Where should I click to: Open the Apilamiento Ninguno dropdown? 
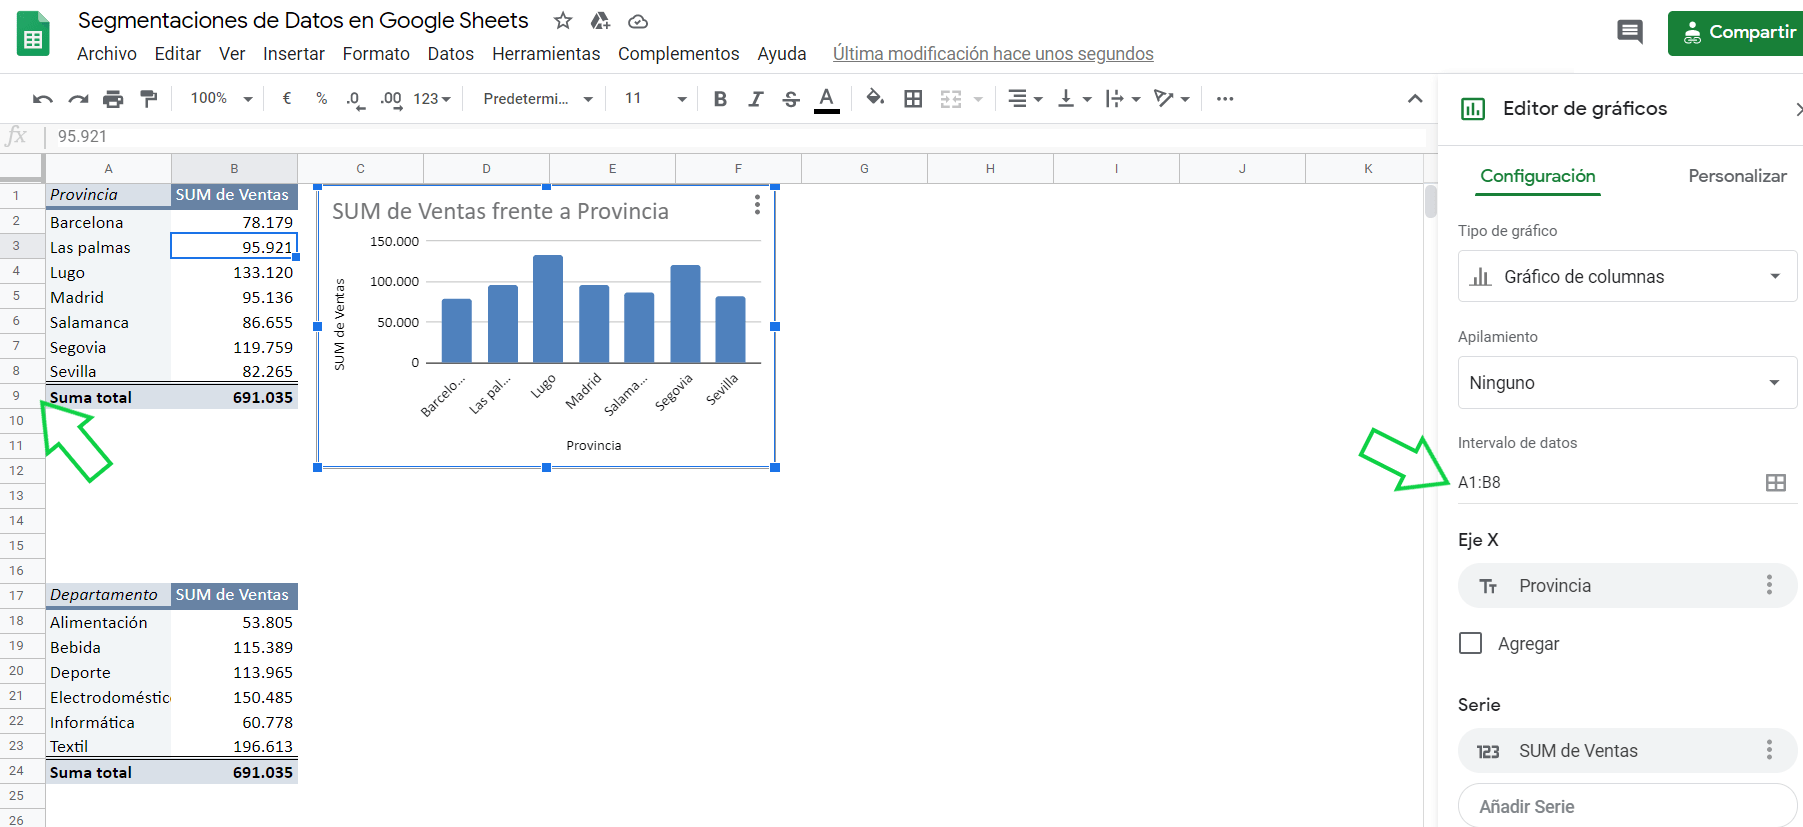1627,382
